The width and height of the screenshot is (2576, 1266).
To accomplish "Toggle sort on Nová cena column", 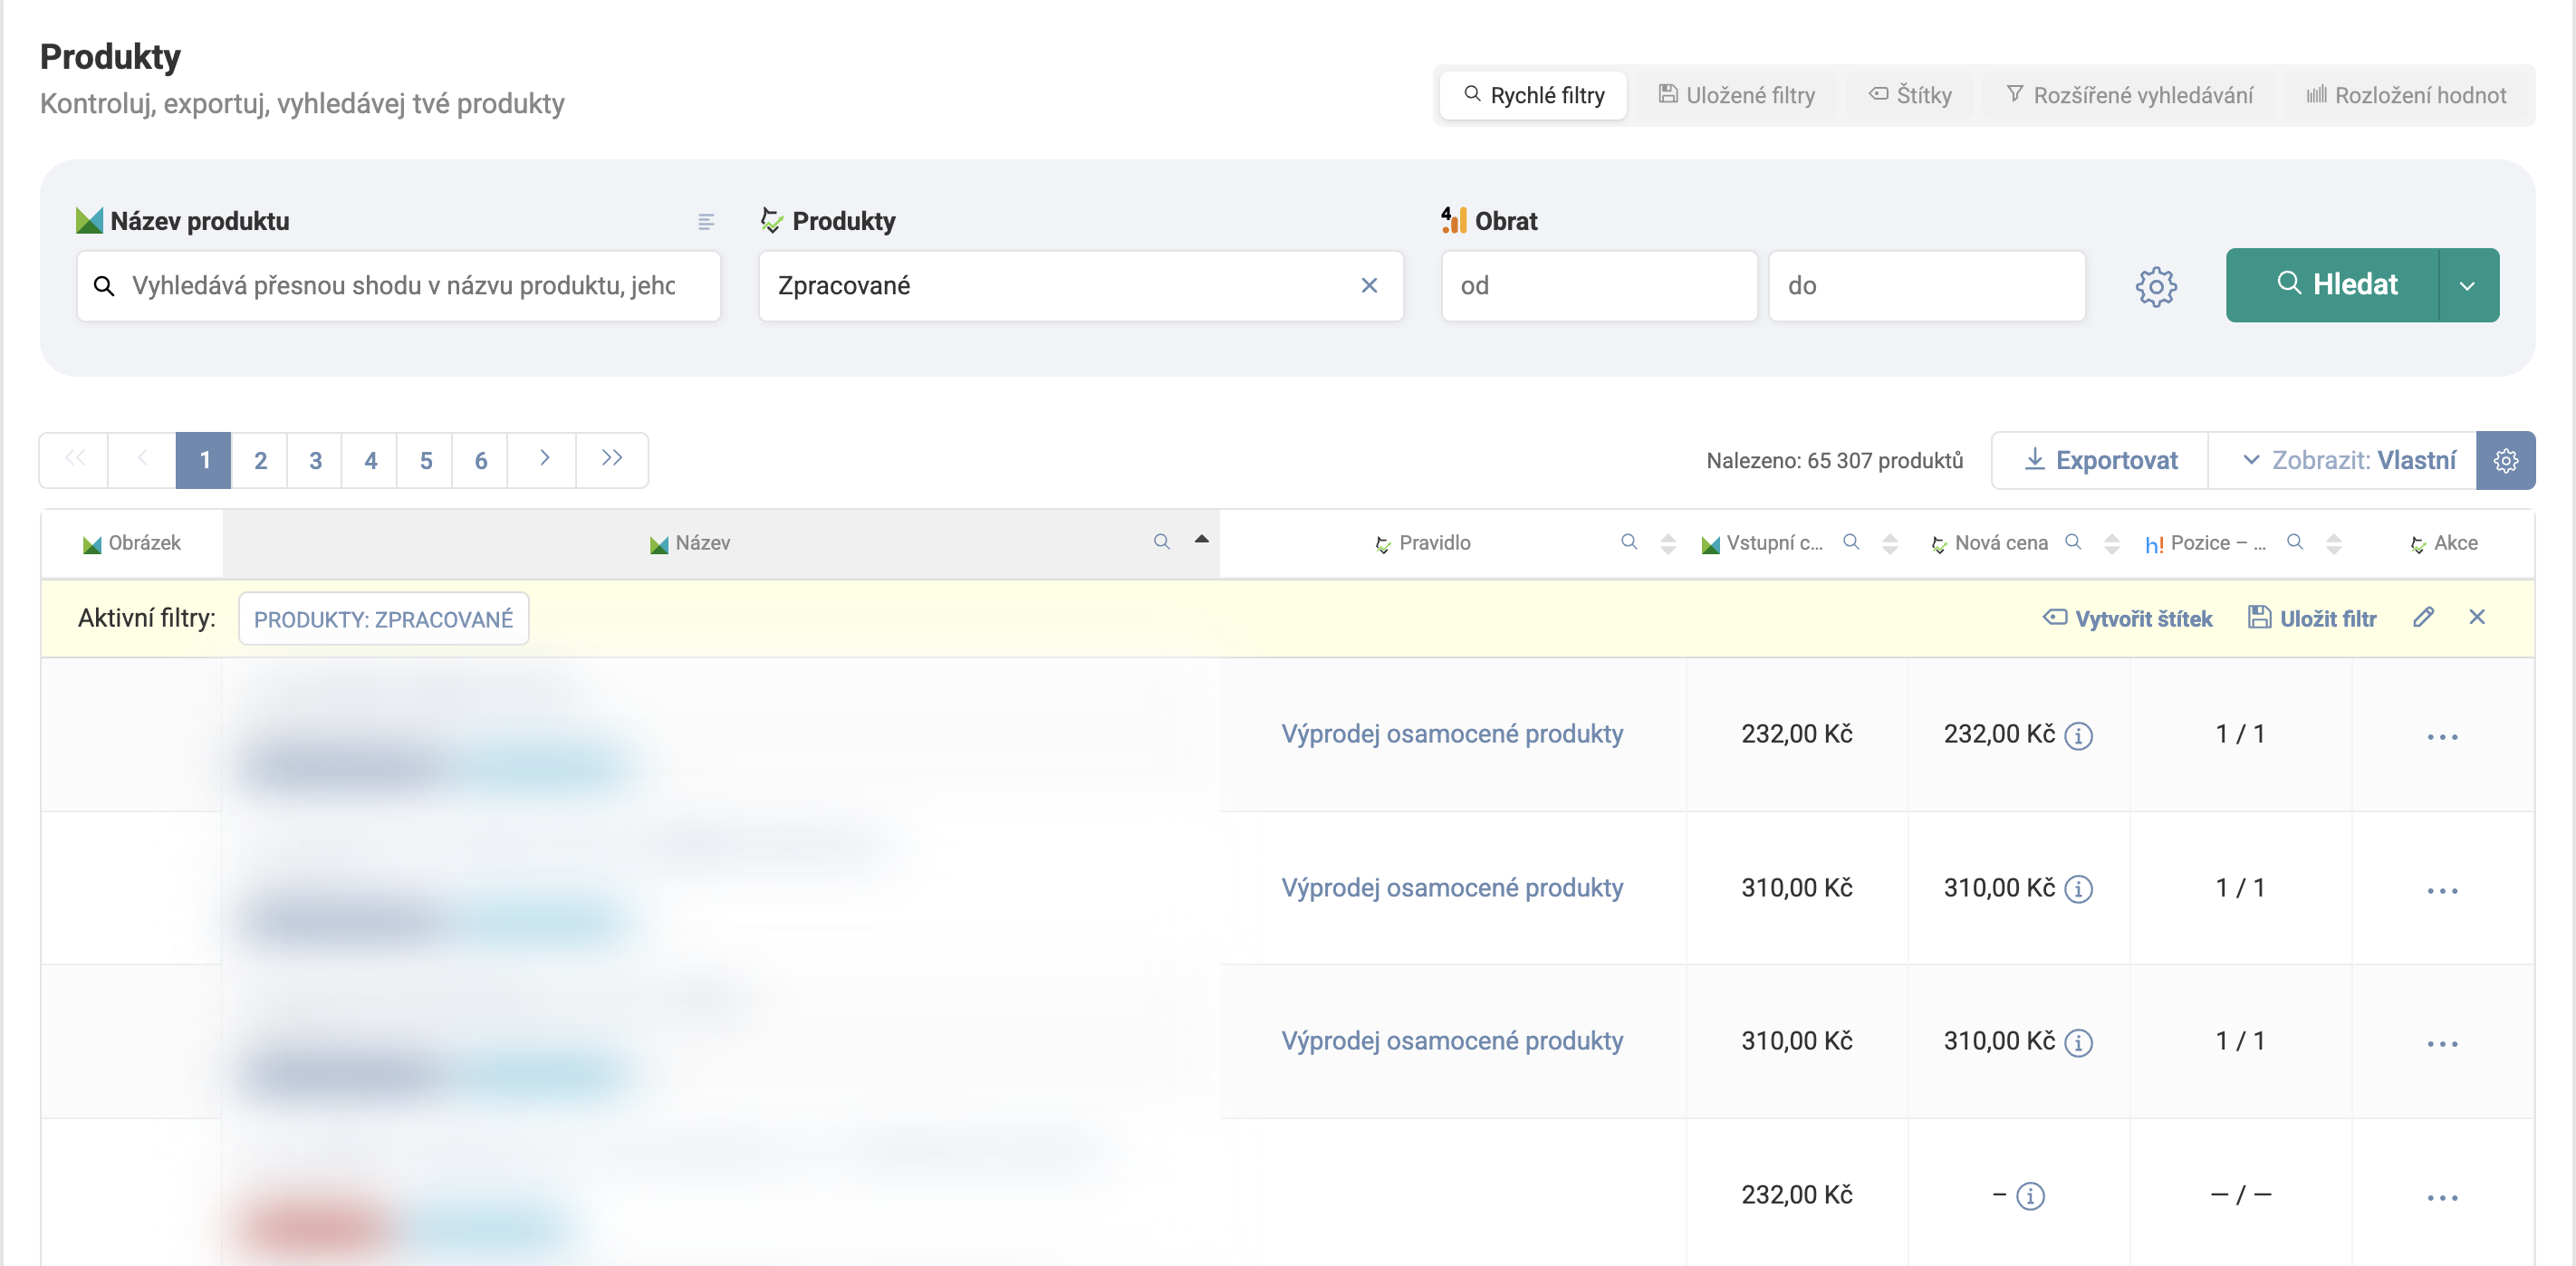I will tap(2112, 543).
